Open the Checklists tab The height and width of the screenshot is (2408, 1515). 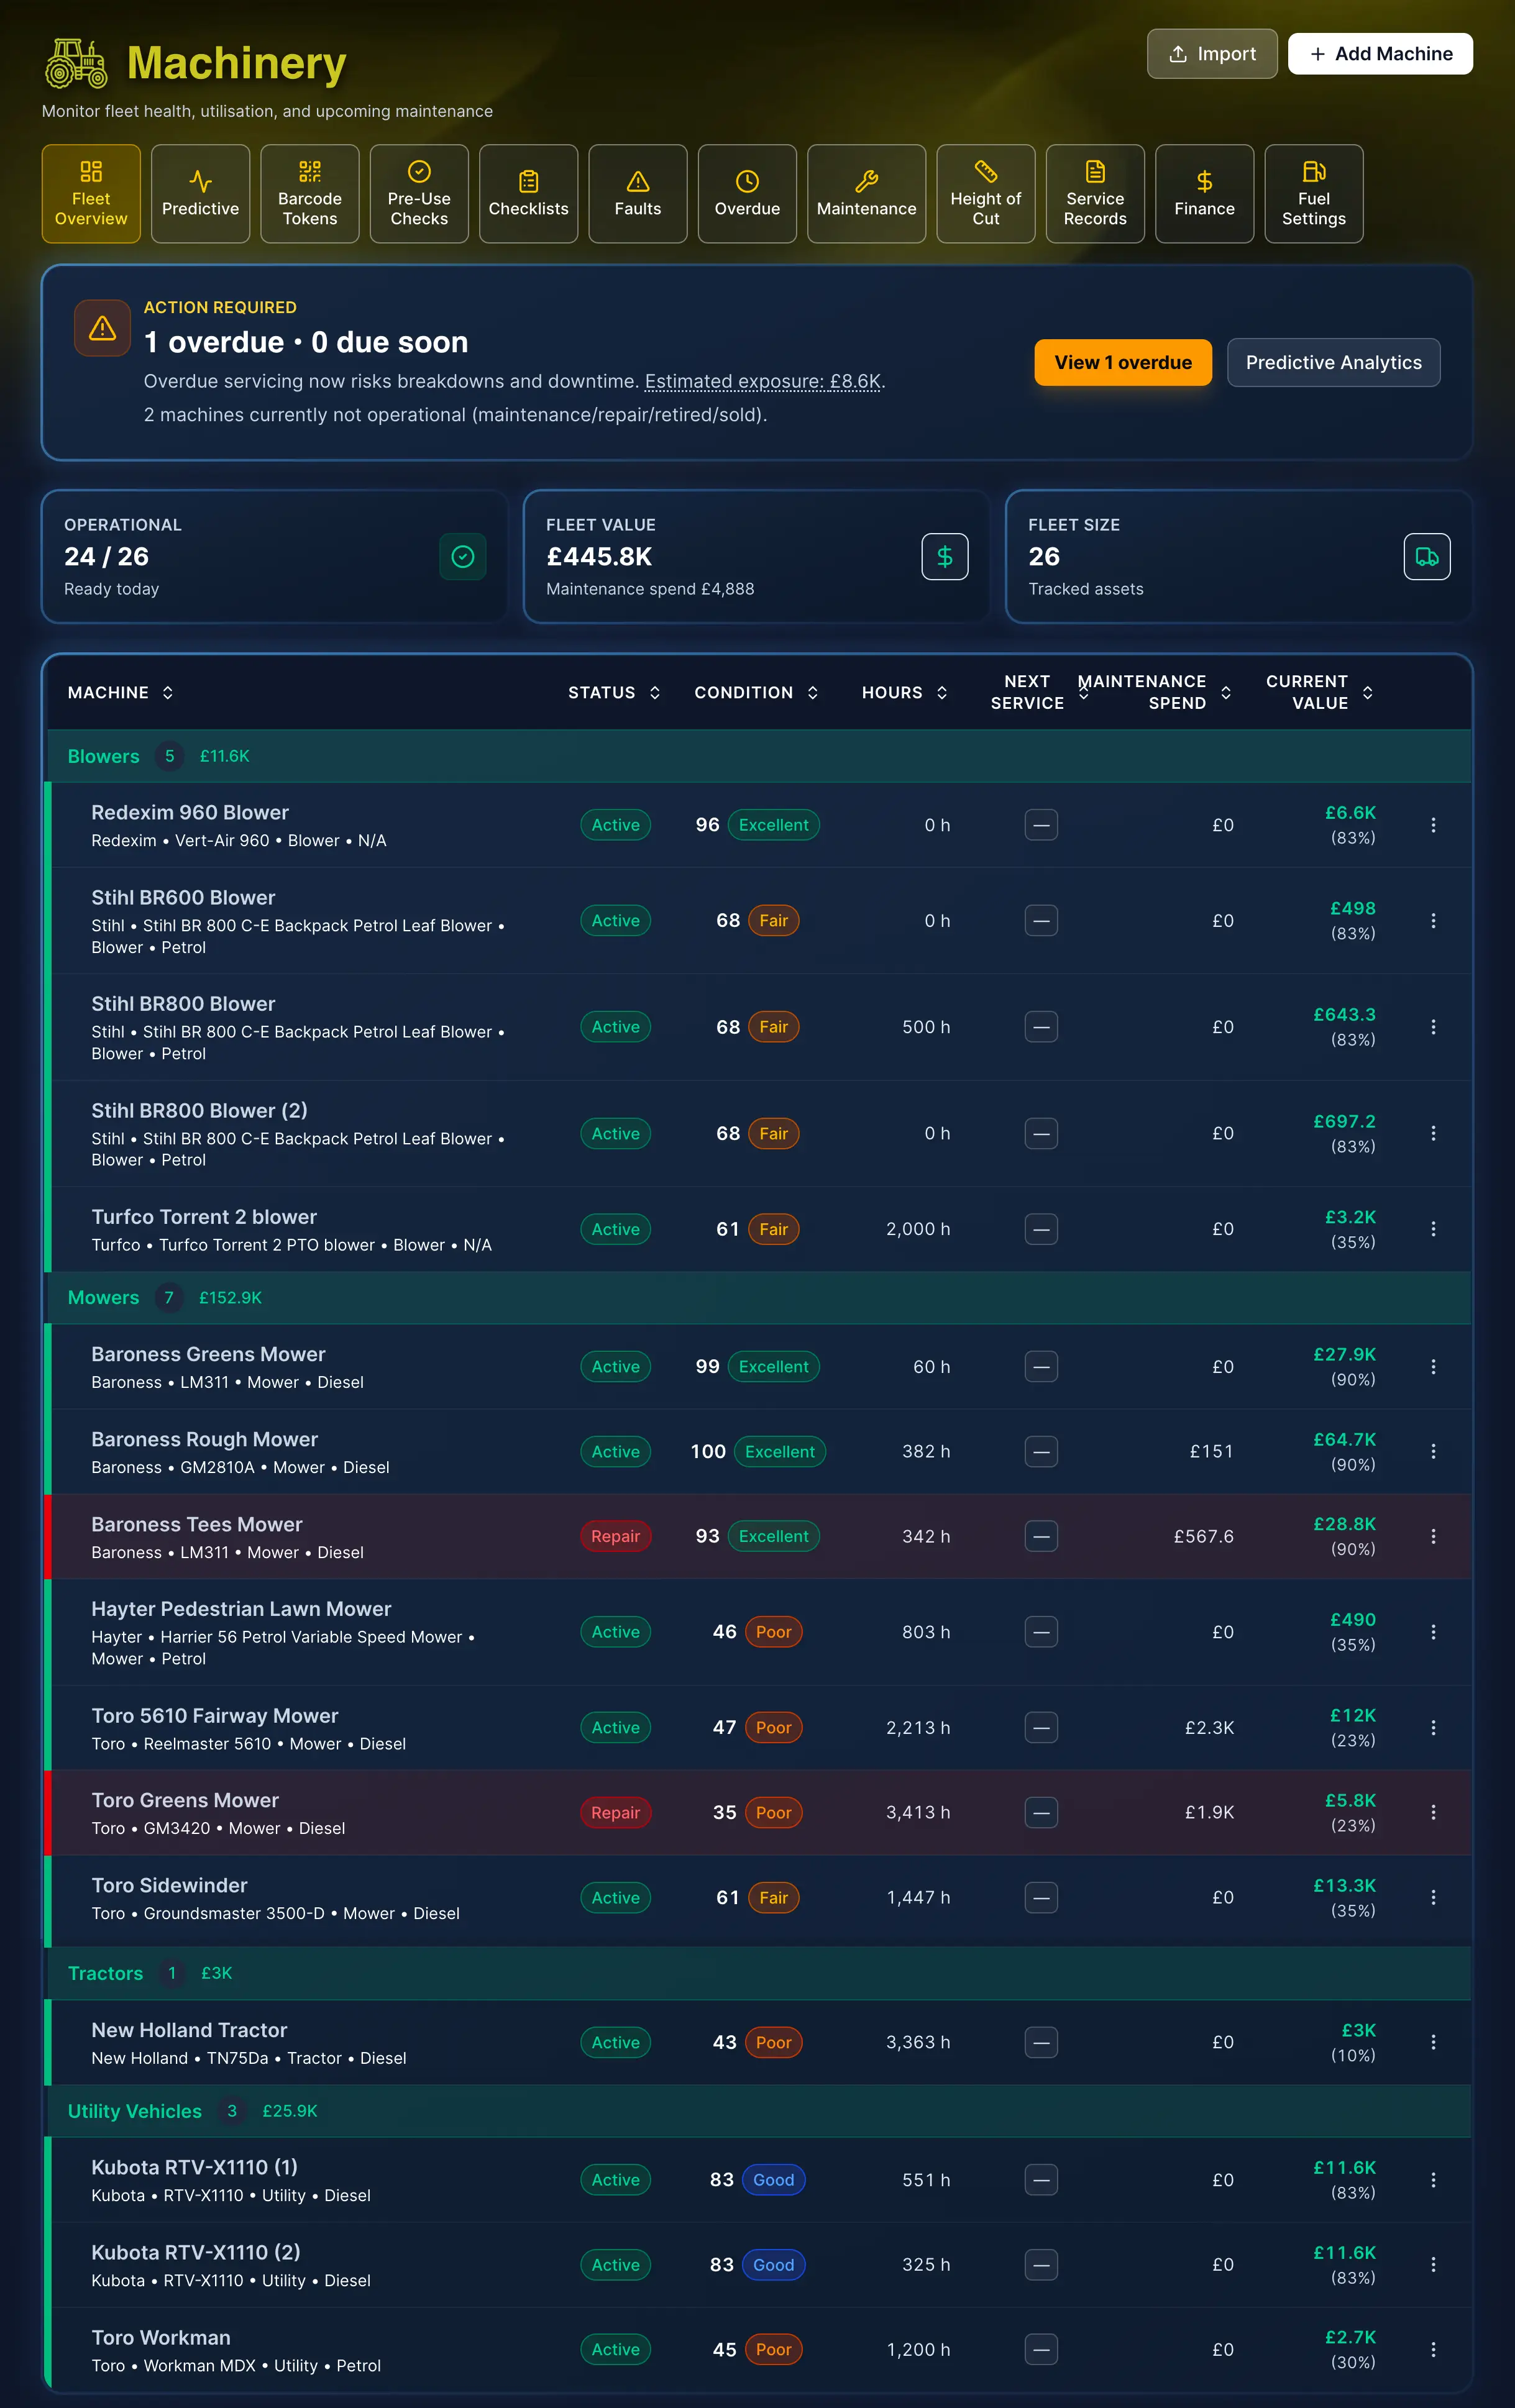528,194
